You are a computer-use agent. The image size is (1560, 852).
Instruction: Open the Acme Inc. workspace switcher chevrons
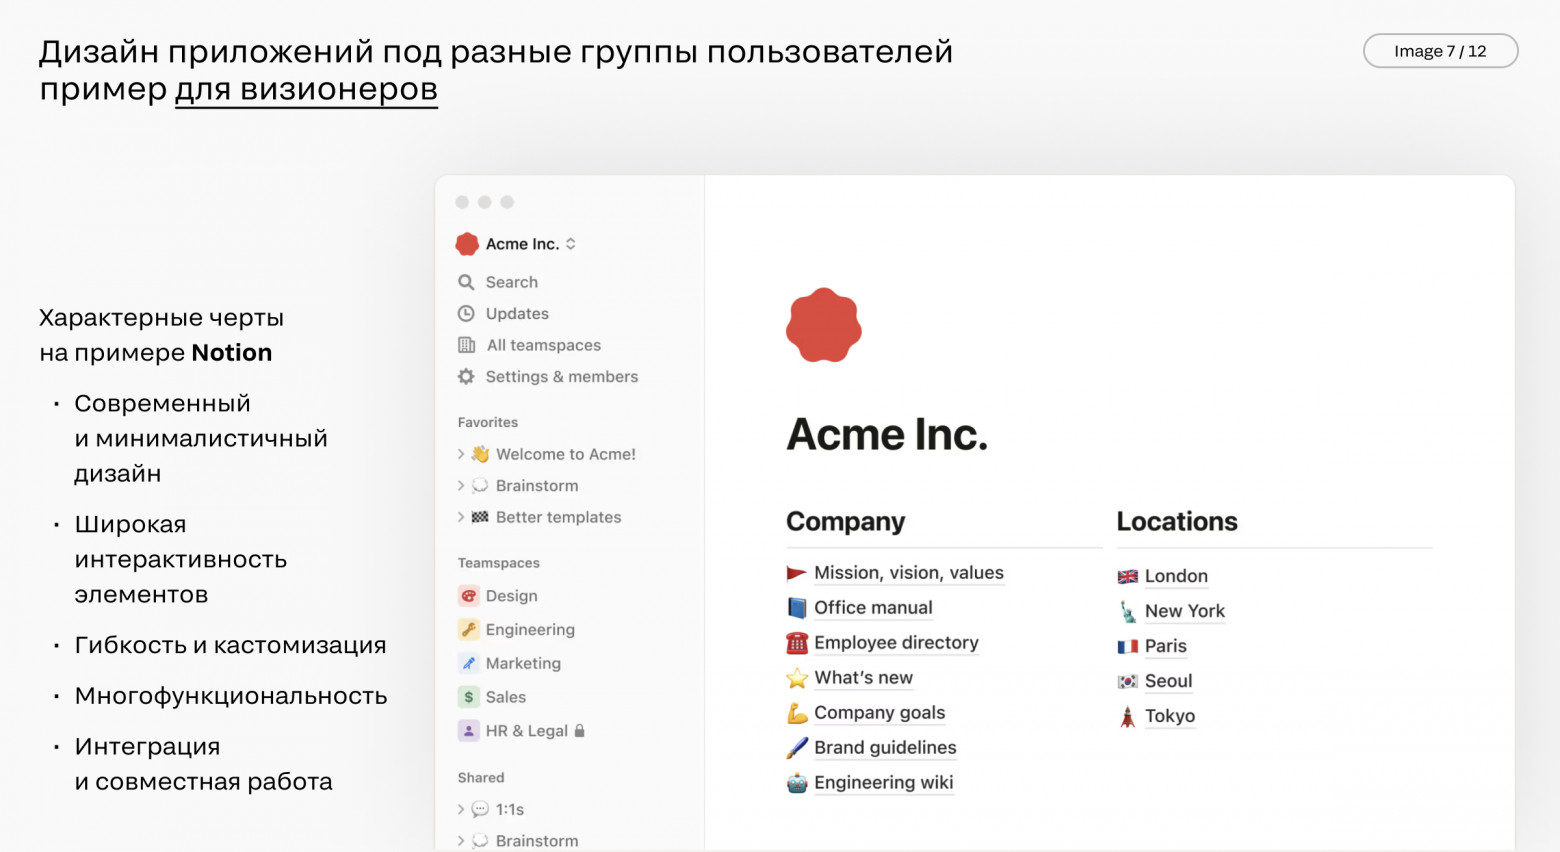[569, 243]
